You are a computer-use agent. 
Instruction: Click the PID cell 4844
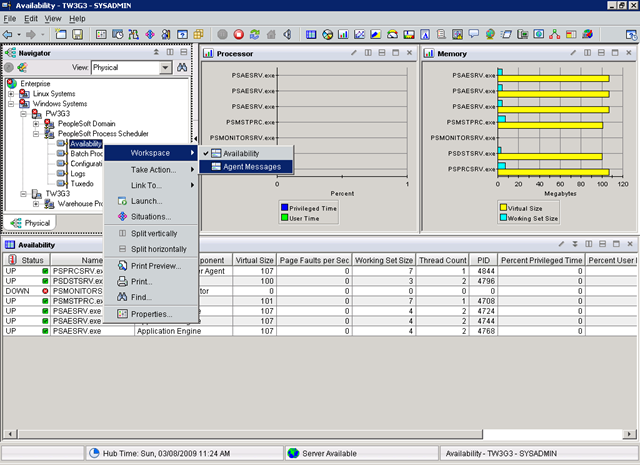(483, 271)
